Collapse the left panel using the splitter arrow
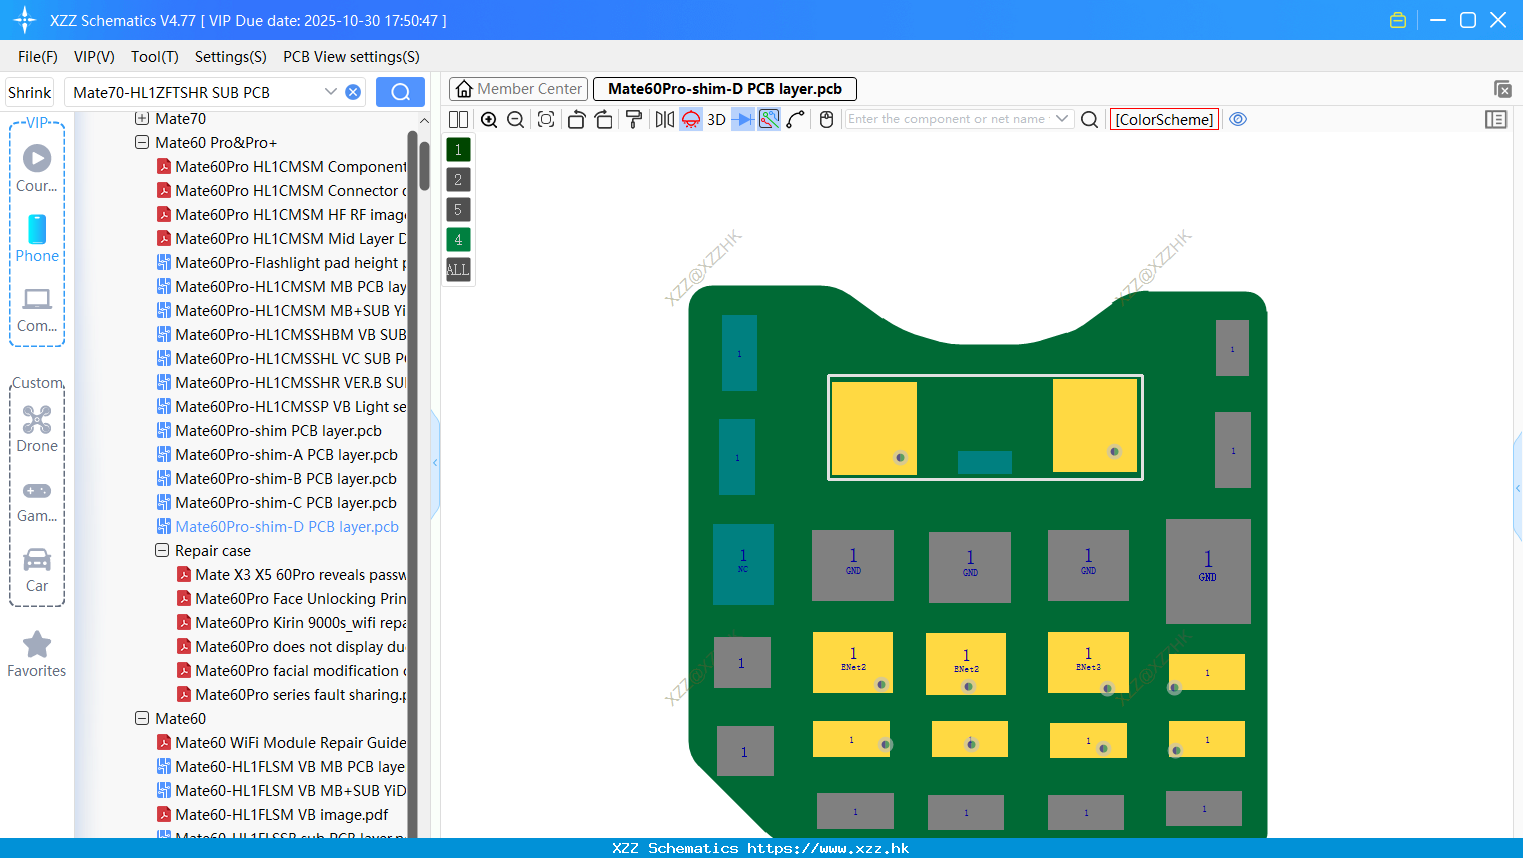Screen dimensions: 1523x858 (x=435, y=463)
